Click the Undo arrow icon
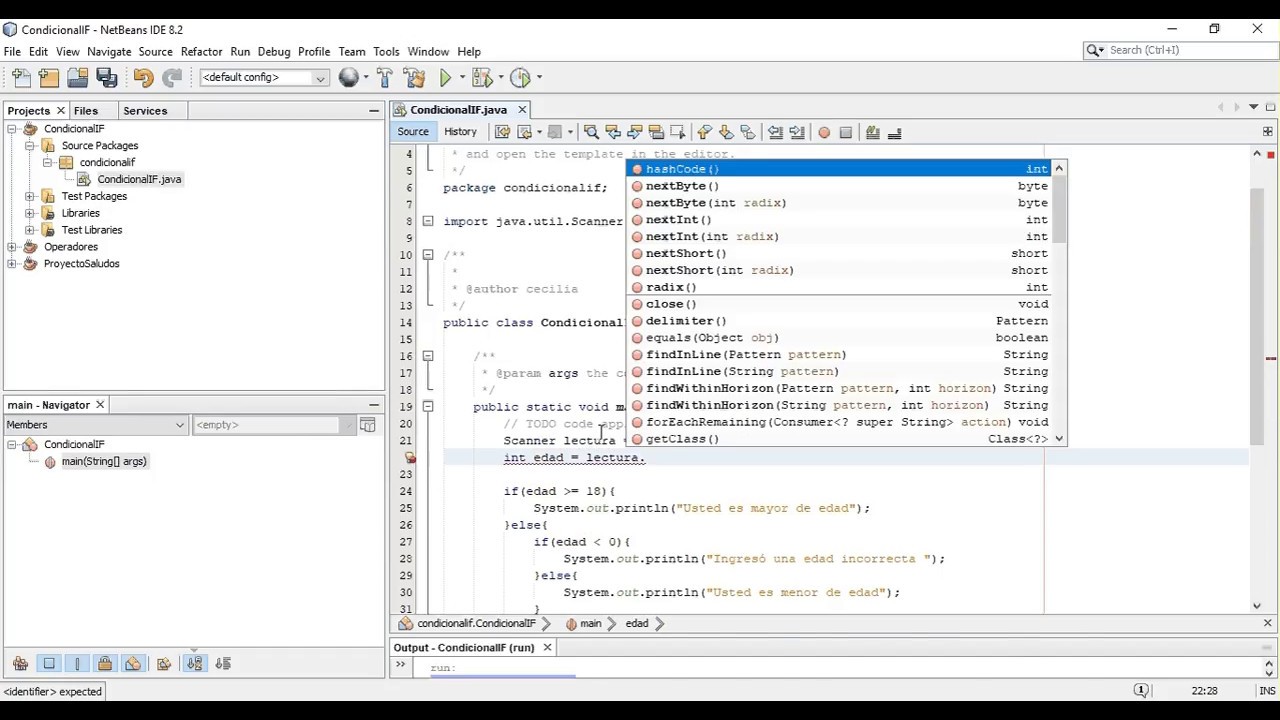This screenshot has width=1280, height=720. coord(143,78)
